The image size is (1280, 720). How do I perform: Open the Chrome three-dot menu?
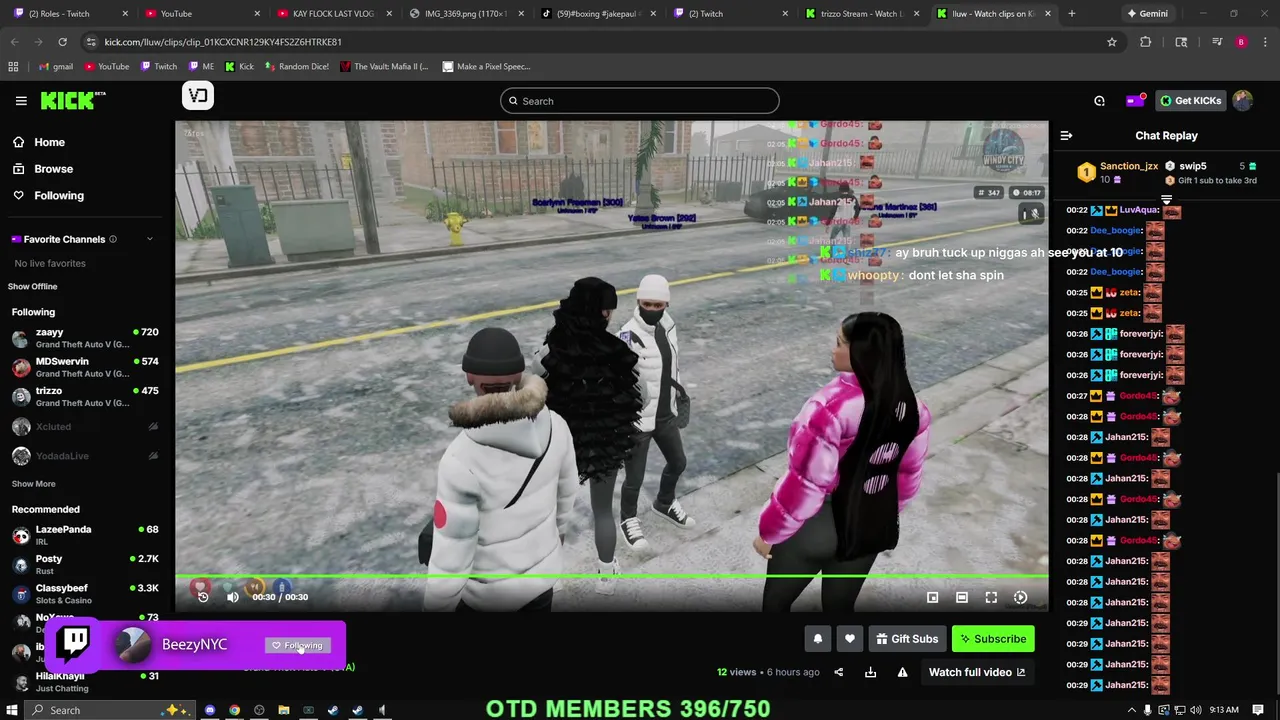coord(1265,42)
